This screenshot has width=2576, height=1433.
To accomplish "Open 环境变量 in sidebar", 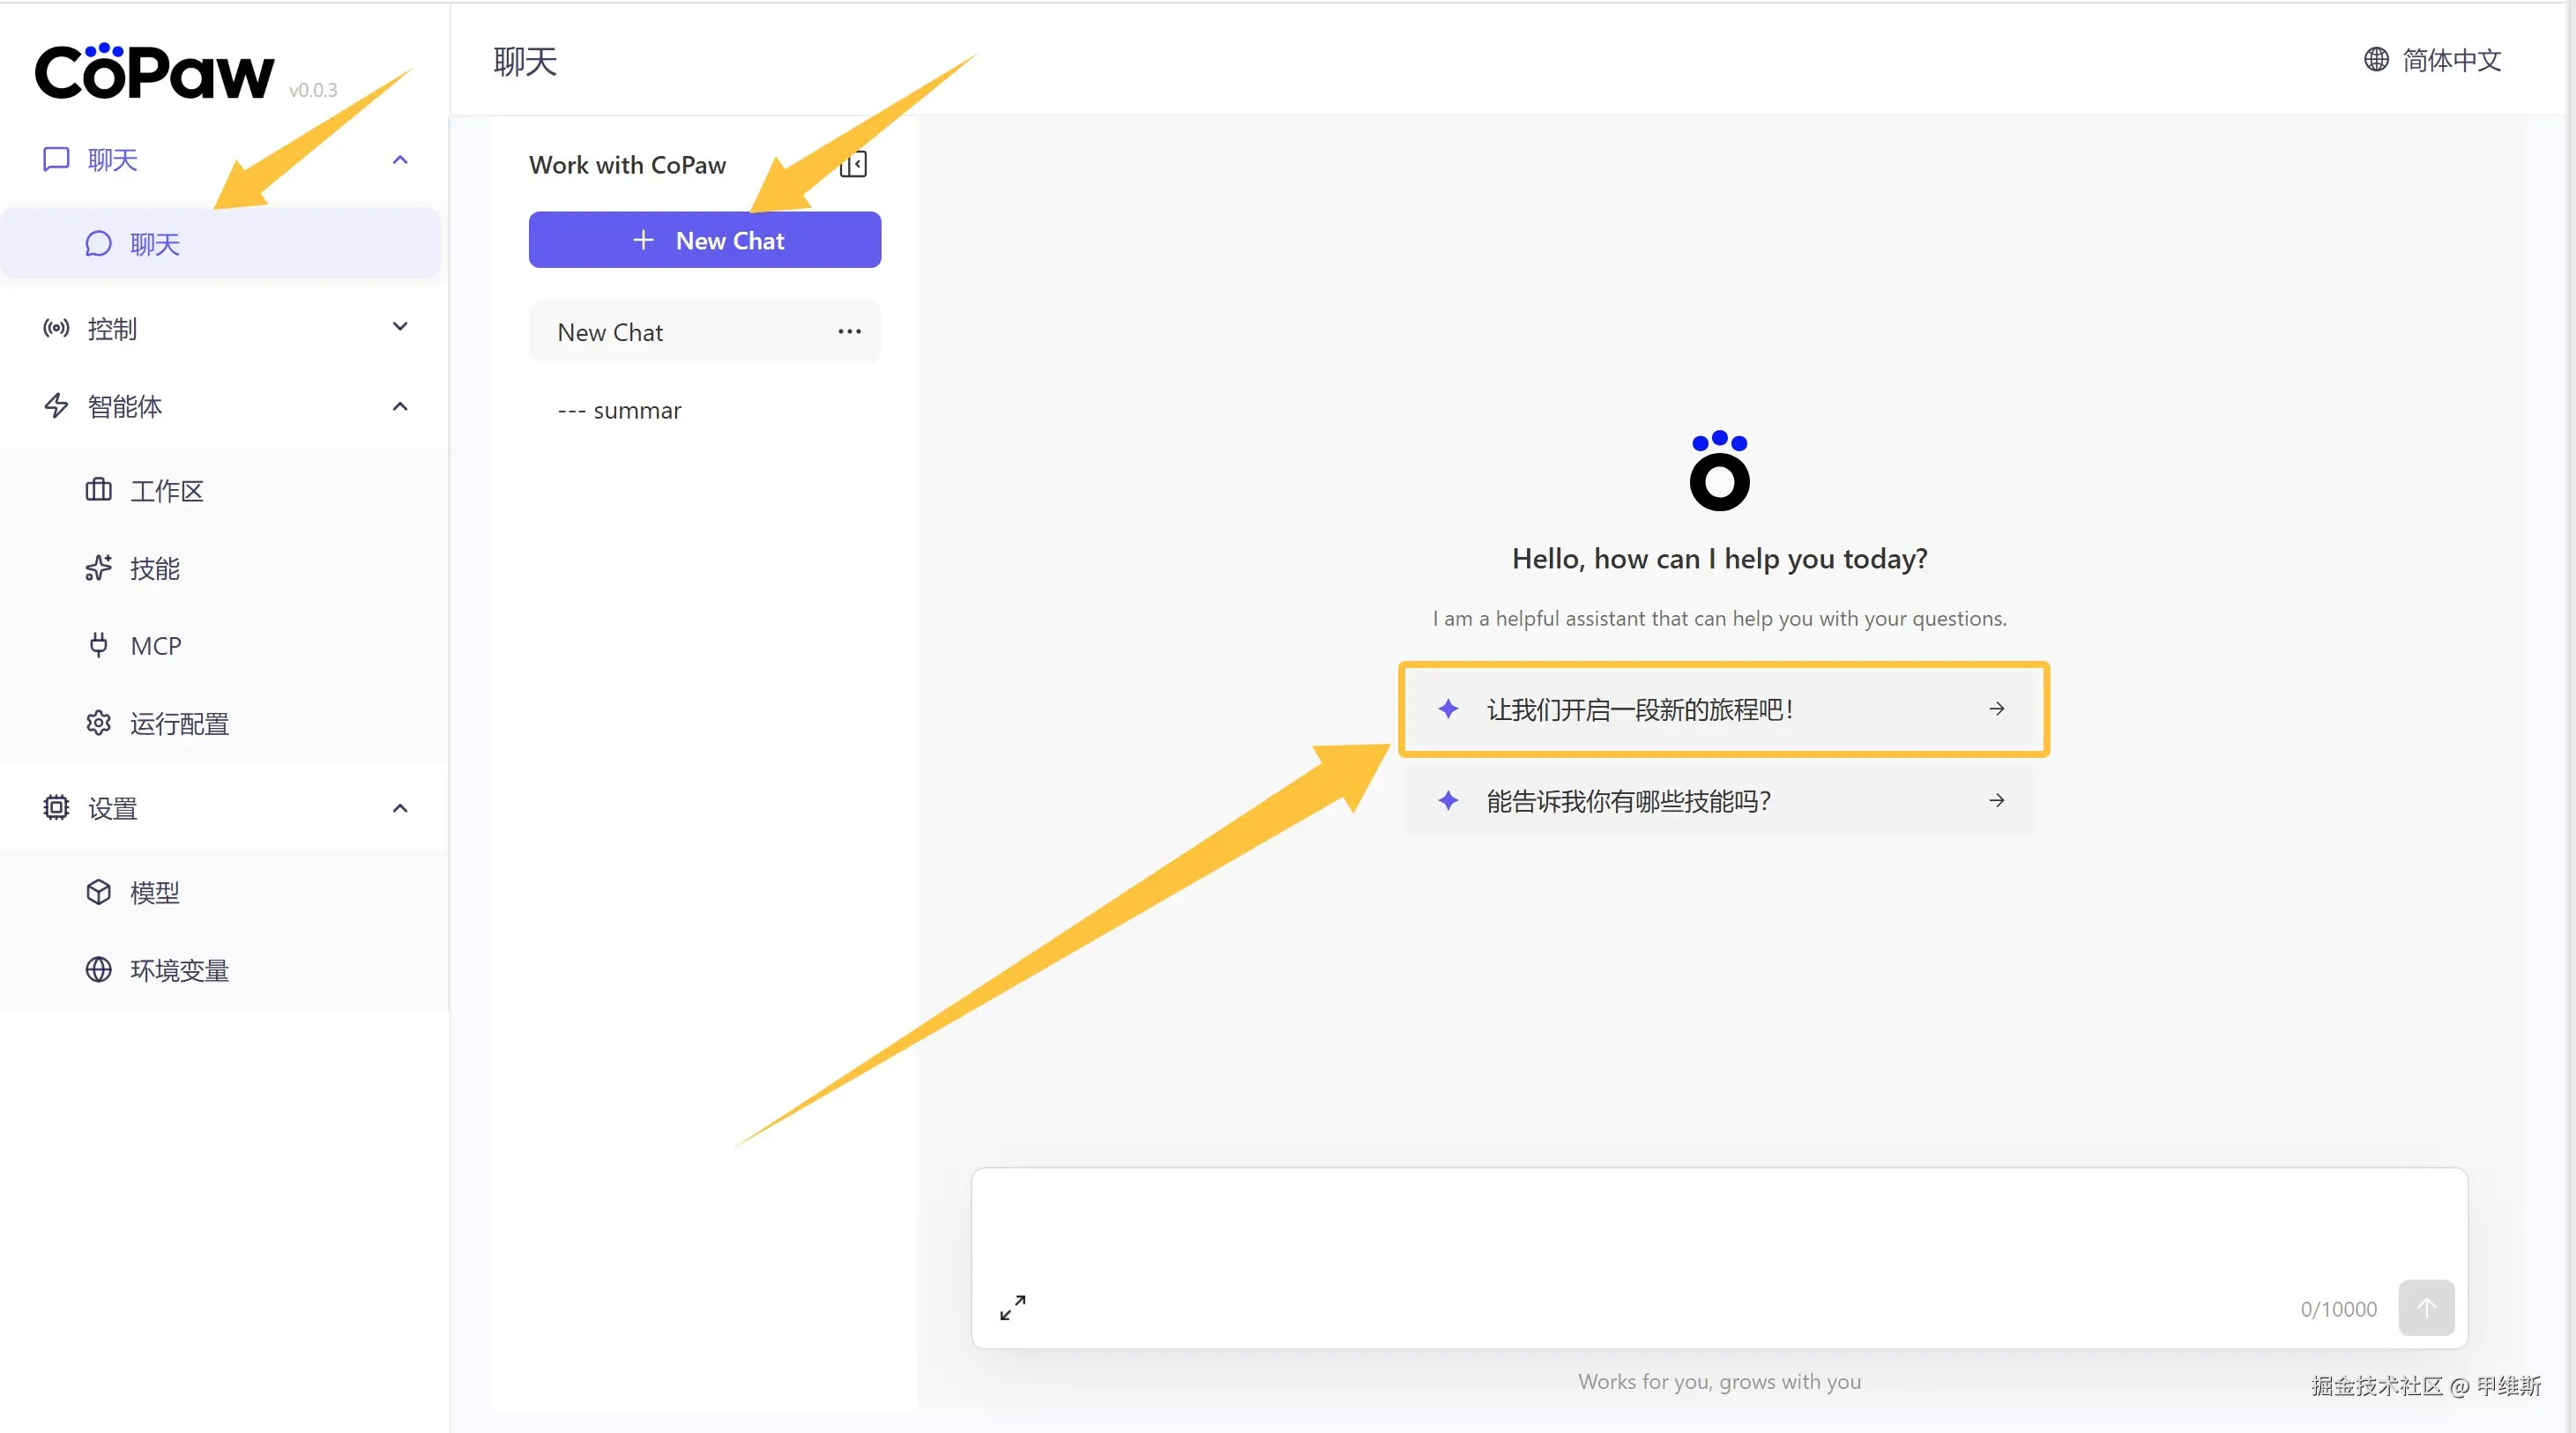I will [x=178, y=969].
